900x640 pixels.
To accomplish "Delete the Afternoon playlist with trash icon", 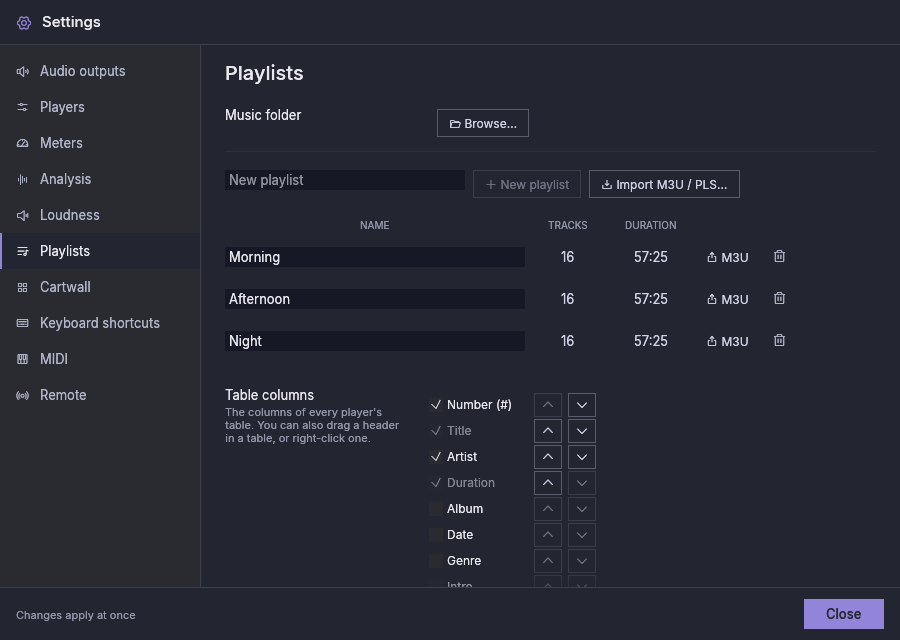I will tap(779, 298).
